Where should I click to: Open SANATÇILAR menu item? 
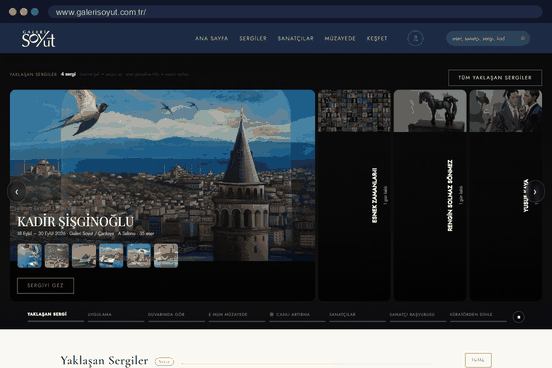[x=295, y=38]
